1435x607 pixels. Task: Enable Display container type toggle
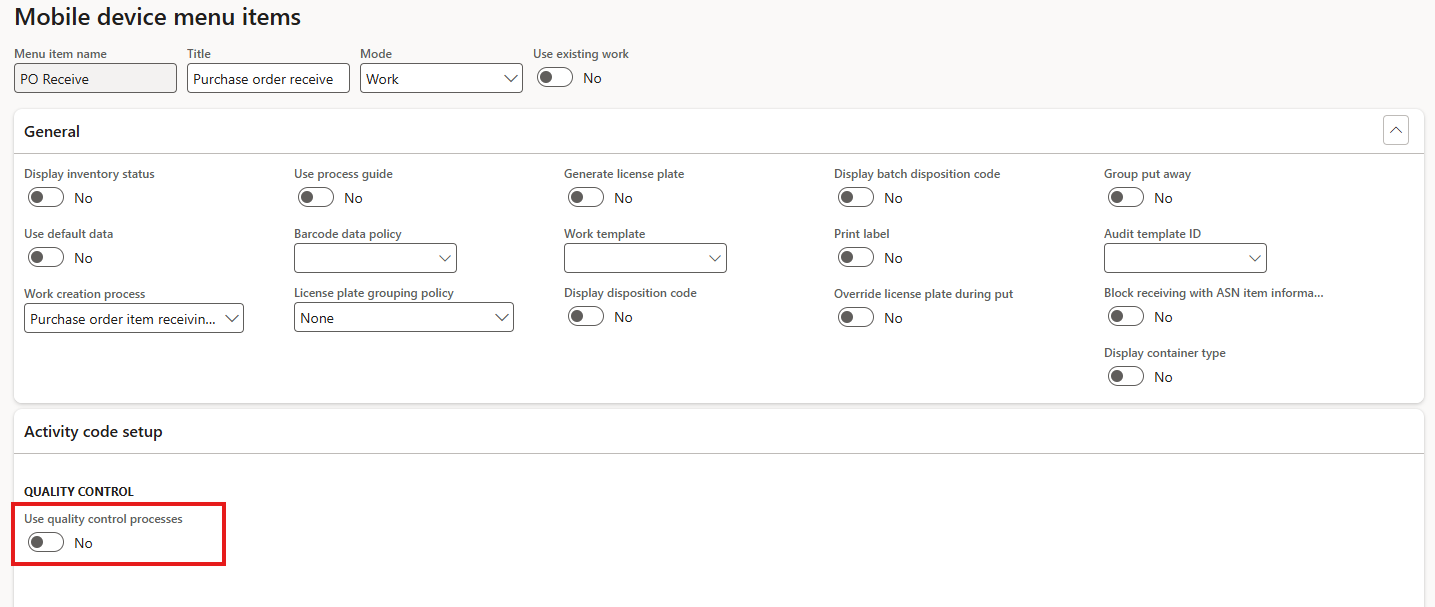click(1126, 377)
